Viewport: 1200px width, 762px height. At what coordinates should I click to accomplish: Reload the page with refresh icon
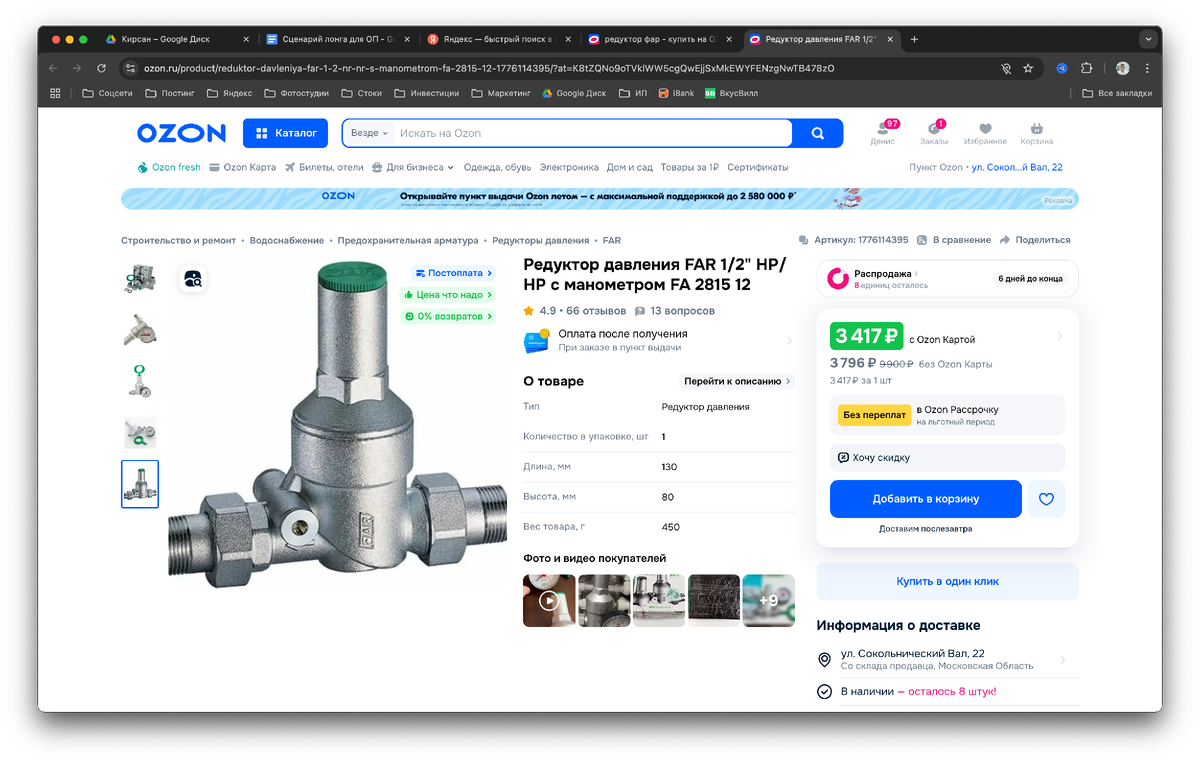(x=101, y=68)
